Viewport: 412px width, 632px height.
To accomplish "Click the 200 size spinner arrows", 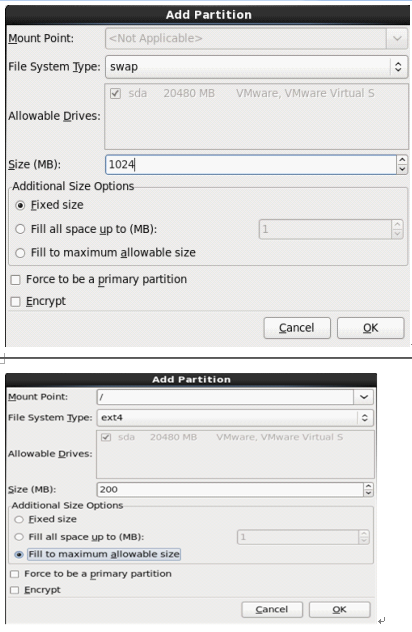I will click(368, 490).
